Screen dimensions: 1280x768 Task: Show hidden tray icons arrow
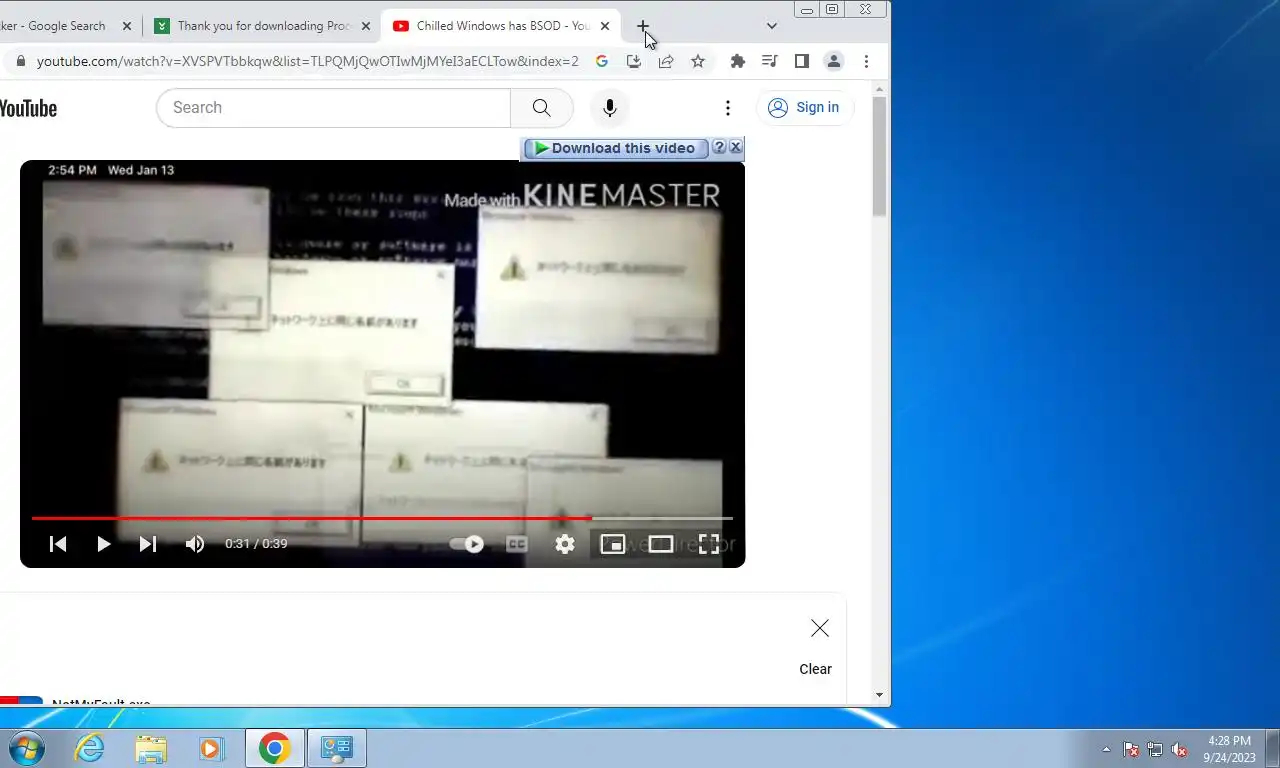pyautogui.click(x=1106, y=749)
